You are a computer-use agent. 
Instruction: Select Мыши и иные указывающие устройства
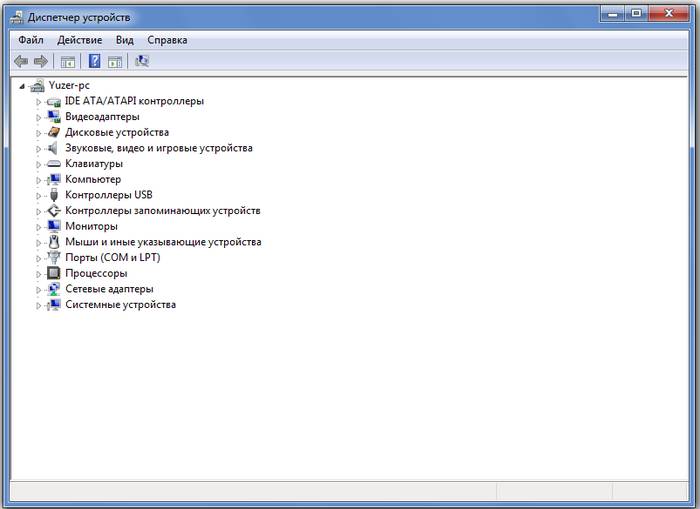[163, 242]
